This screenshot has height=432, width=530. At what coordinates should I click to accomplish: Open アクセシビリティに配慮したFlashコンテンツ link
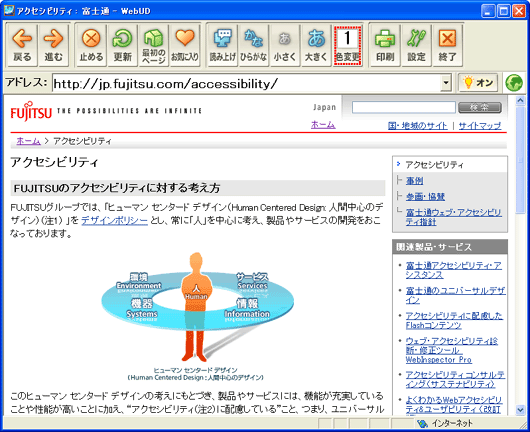[x=454, y=320]
